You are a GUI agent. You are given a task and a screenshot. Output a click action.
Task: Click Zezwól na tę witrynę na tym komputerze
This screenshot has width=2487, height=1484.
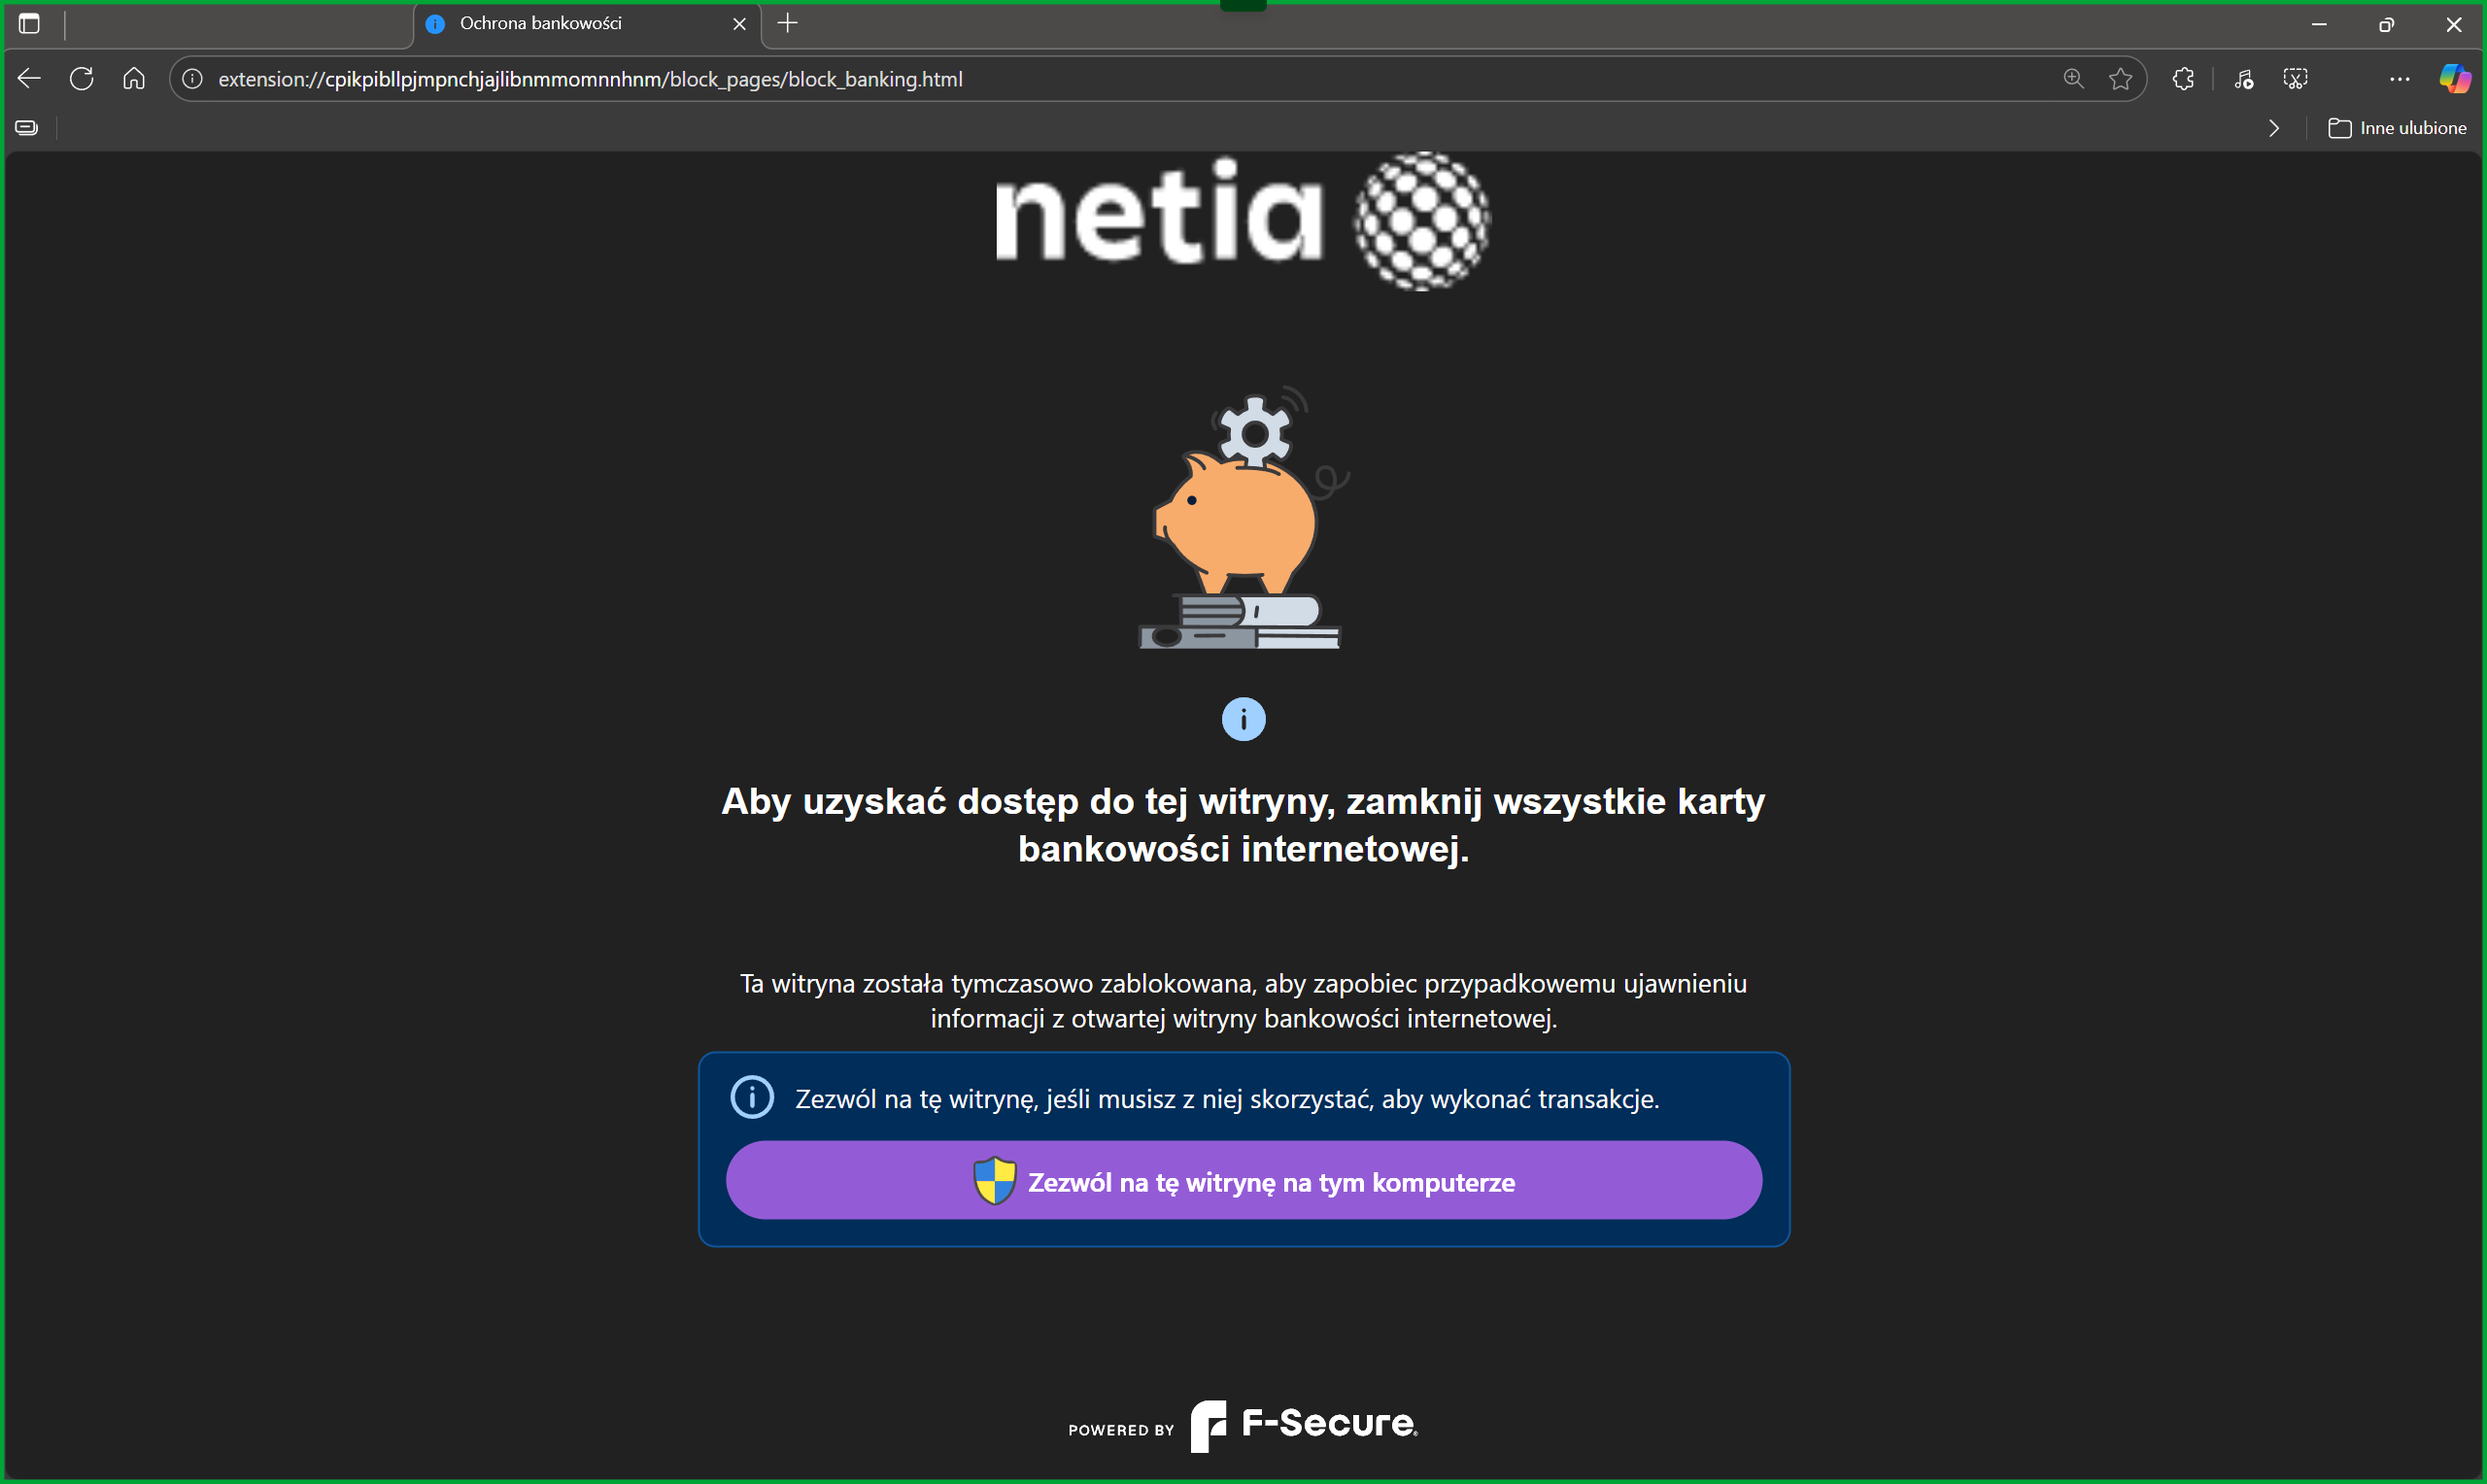pos(1243,1181)
